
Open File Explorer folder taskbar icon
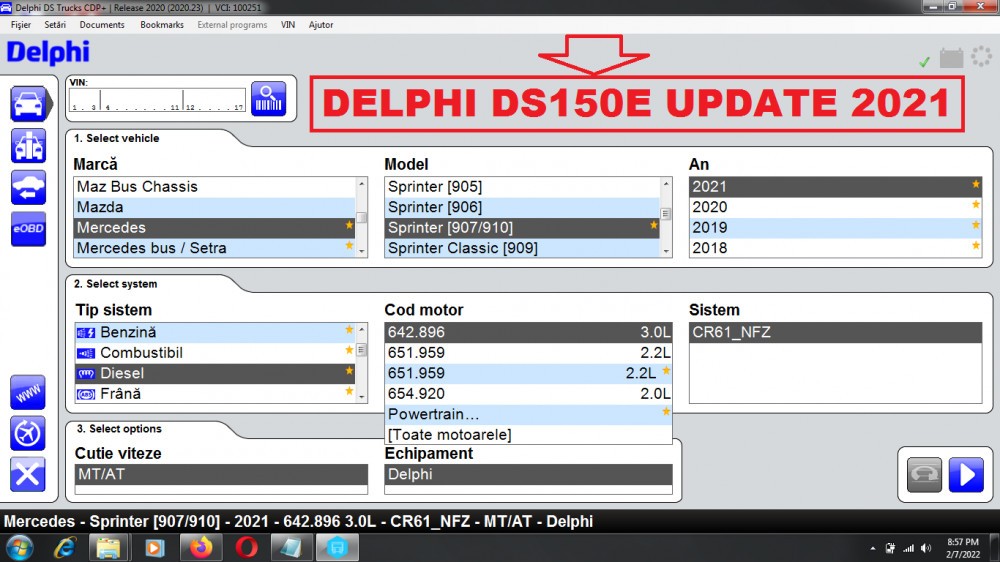coord(109,548)
